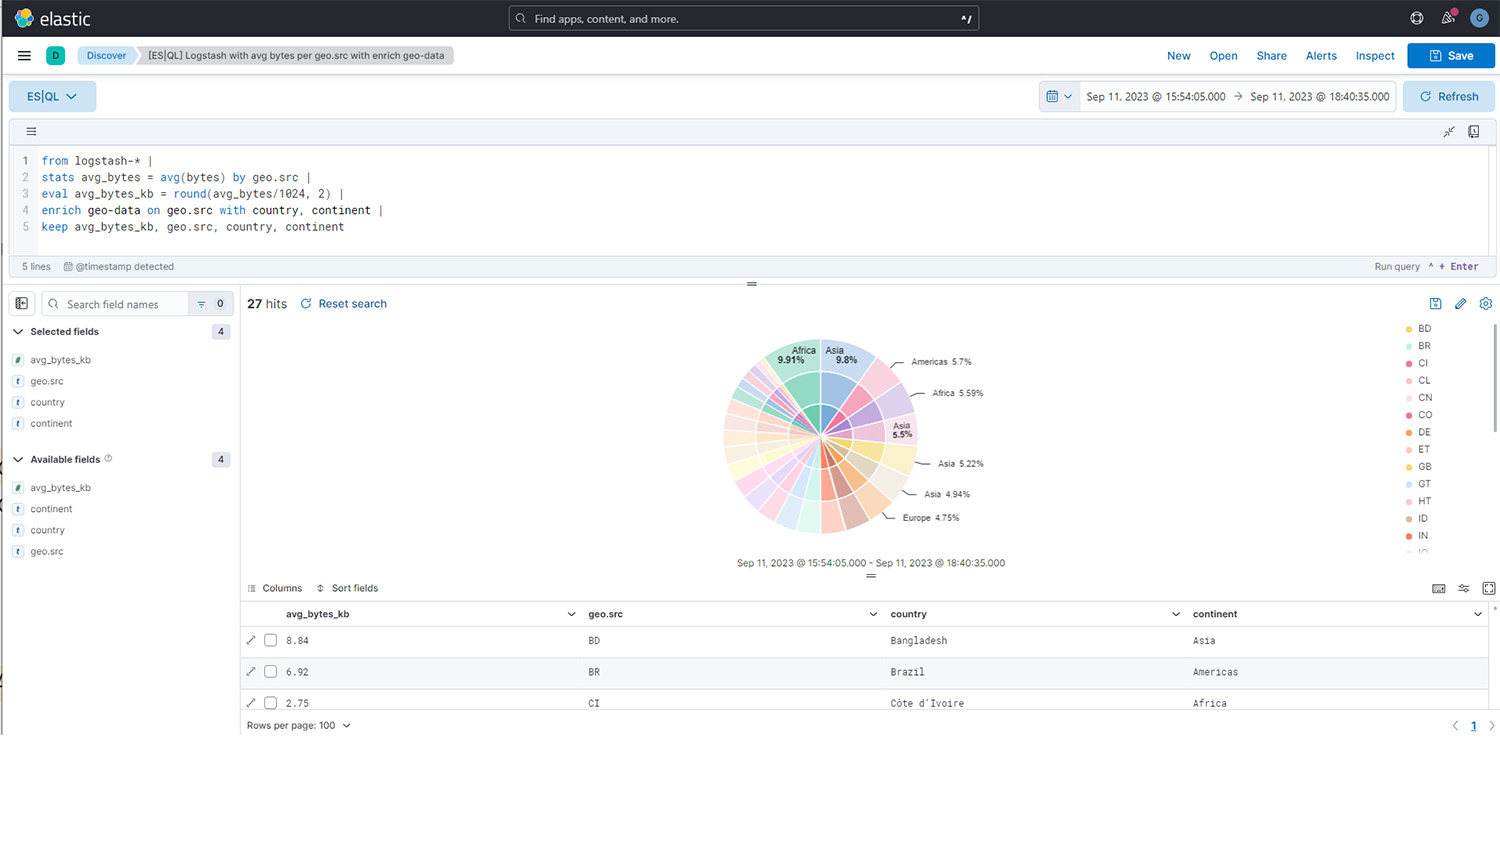Edit the visualization with pencil icon
This screenshot has height=844, width=1500.
1461,304
